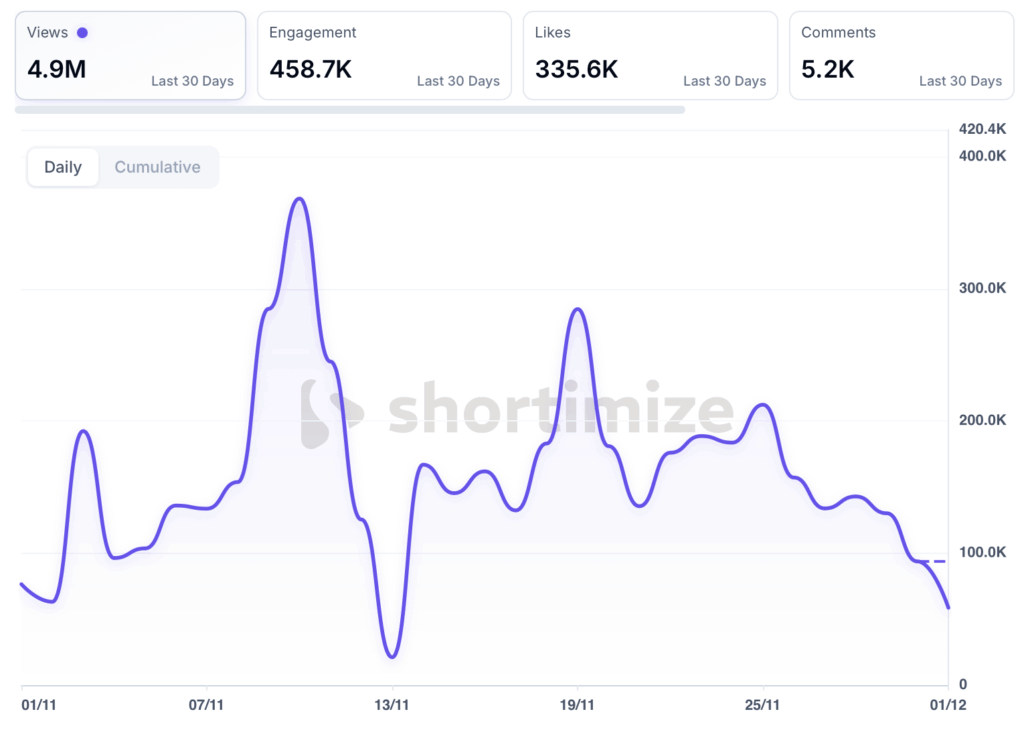Viewport: 1024px width, 744px height.
Task: Click the purple dot beside Views
Action: pyautogui.click(x=82, y=33)
